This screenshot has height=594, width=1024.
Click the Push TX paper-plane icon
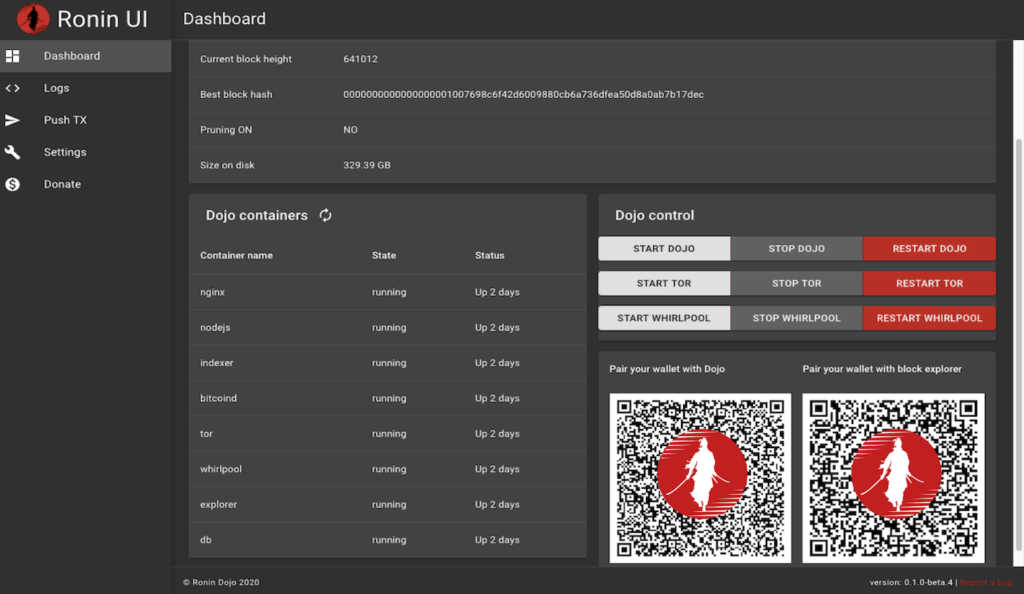(12, 120)
